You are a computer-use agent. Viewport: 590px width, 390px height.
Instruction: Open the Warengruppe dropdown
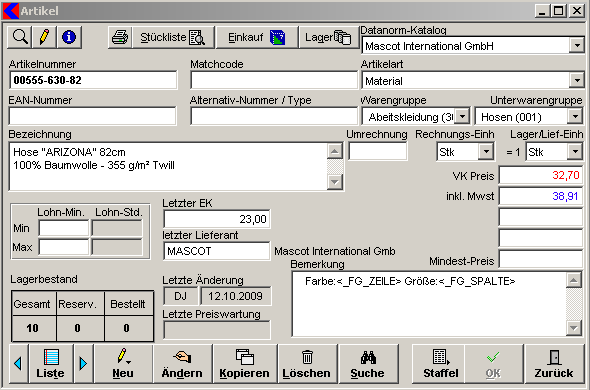(x=462, y=116)
